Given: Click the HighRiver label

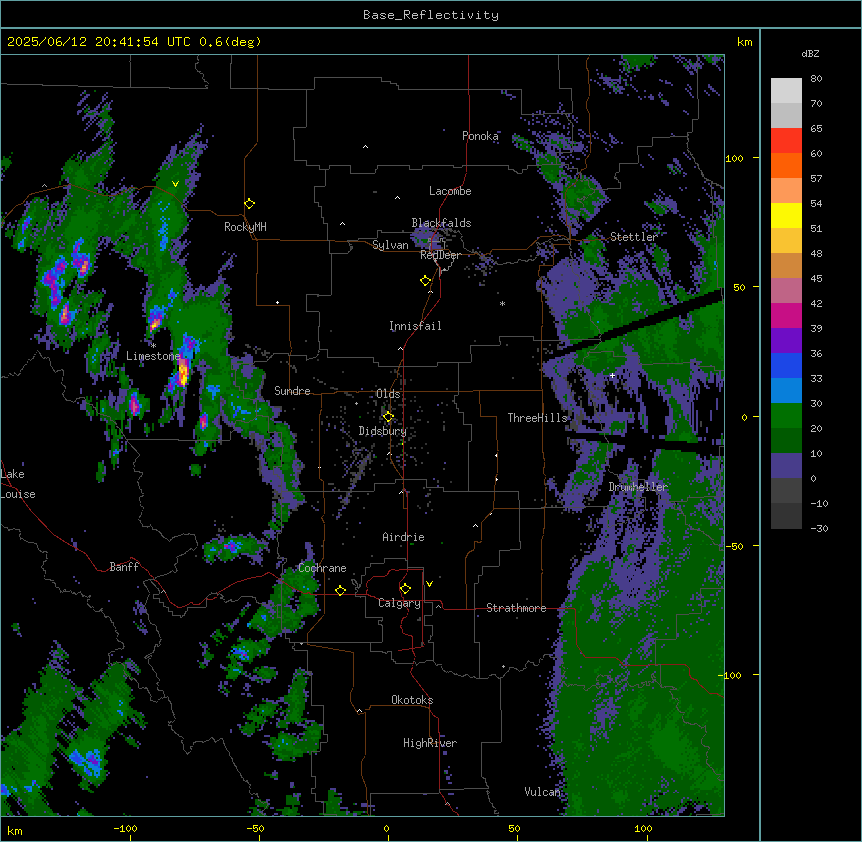Looking at the screenshot, I should click(430, 743).
